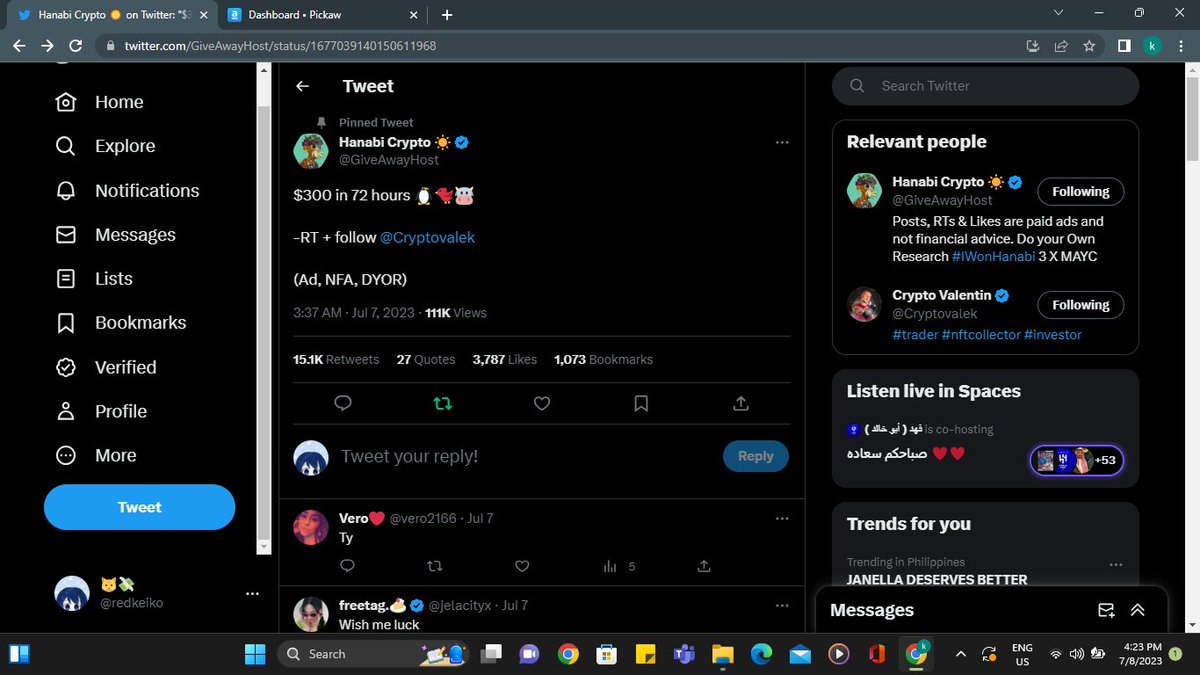The width and height of the screenshot is (1200, 675).
Task: Open Microsoft Edge from the taskbar
Action: coord(762,654)
